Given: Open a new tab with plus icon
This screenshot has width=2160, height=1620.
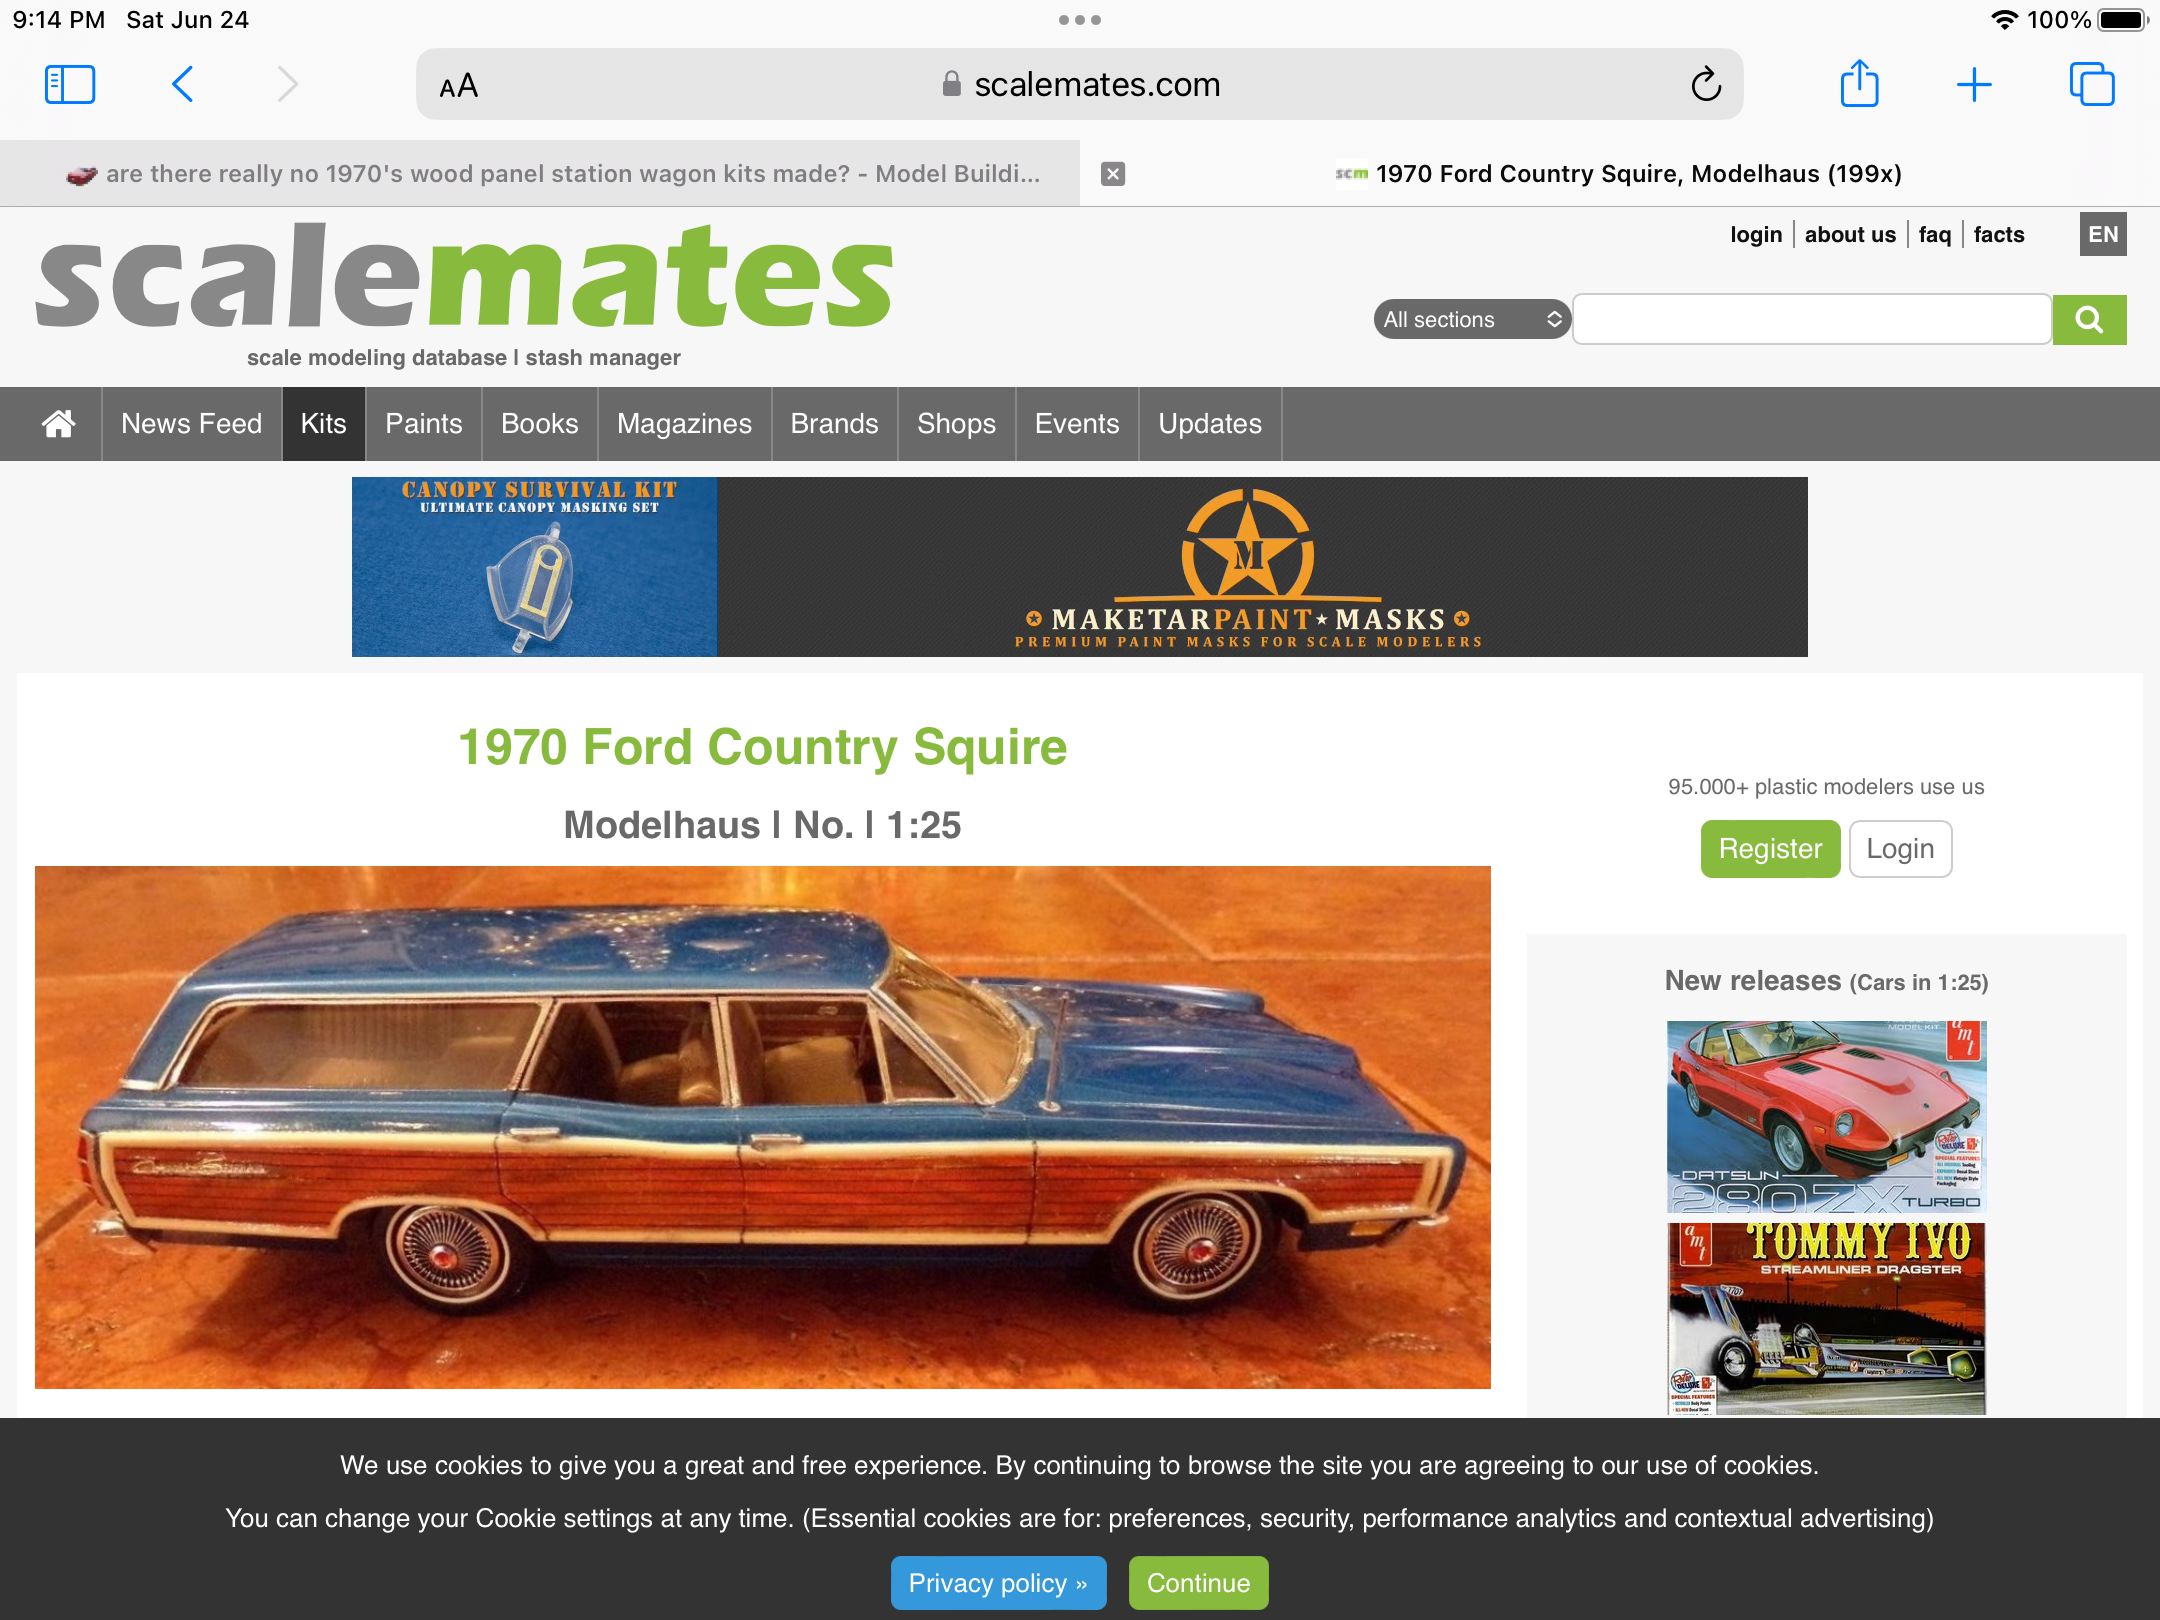Looking at the screenshot, I should [x=1974, y=85].
